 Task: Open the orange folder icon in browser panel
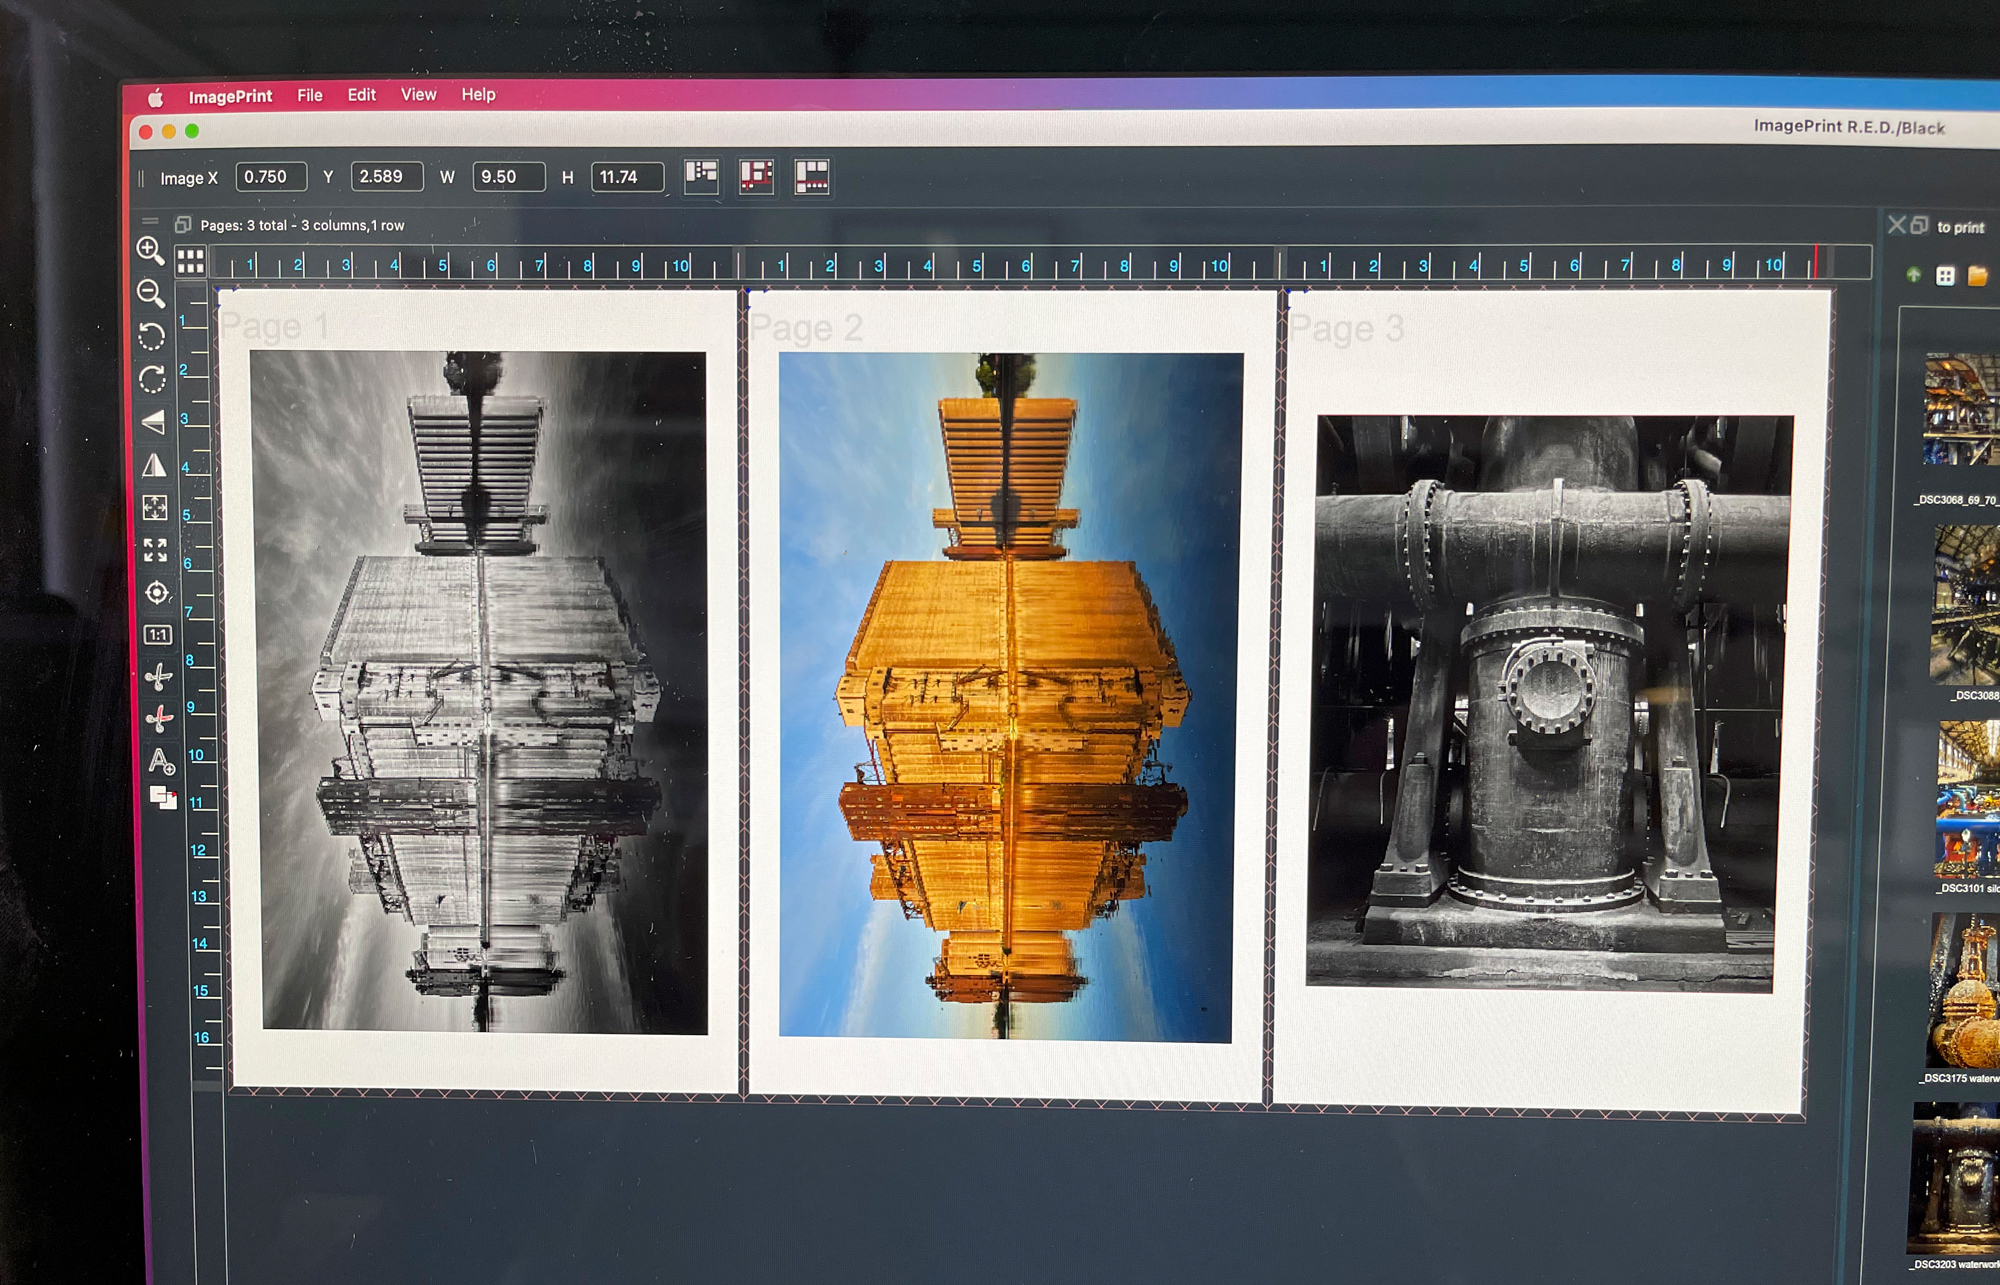1977,276
